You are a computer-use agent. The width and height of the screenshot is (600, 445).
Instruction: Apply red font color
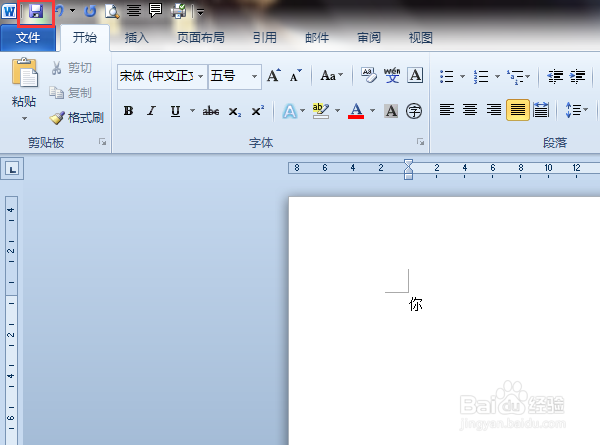(x=356, y=111)
